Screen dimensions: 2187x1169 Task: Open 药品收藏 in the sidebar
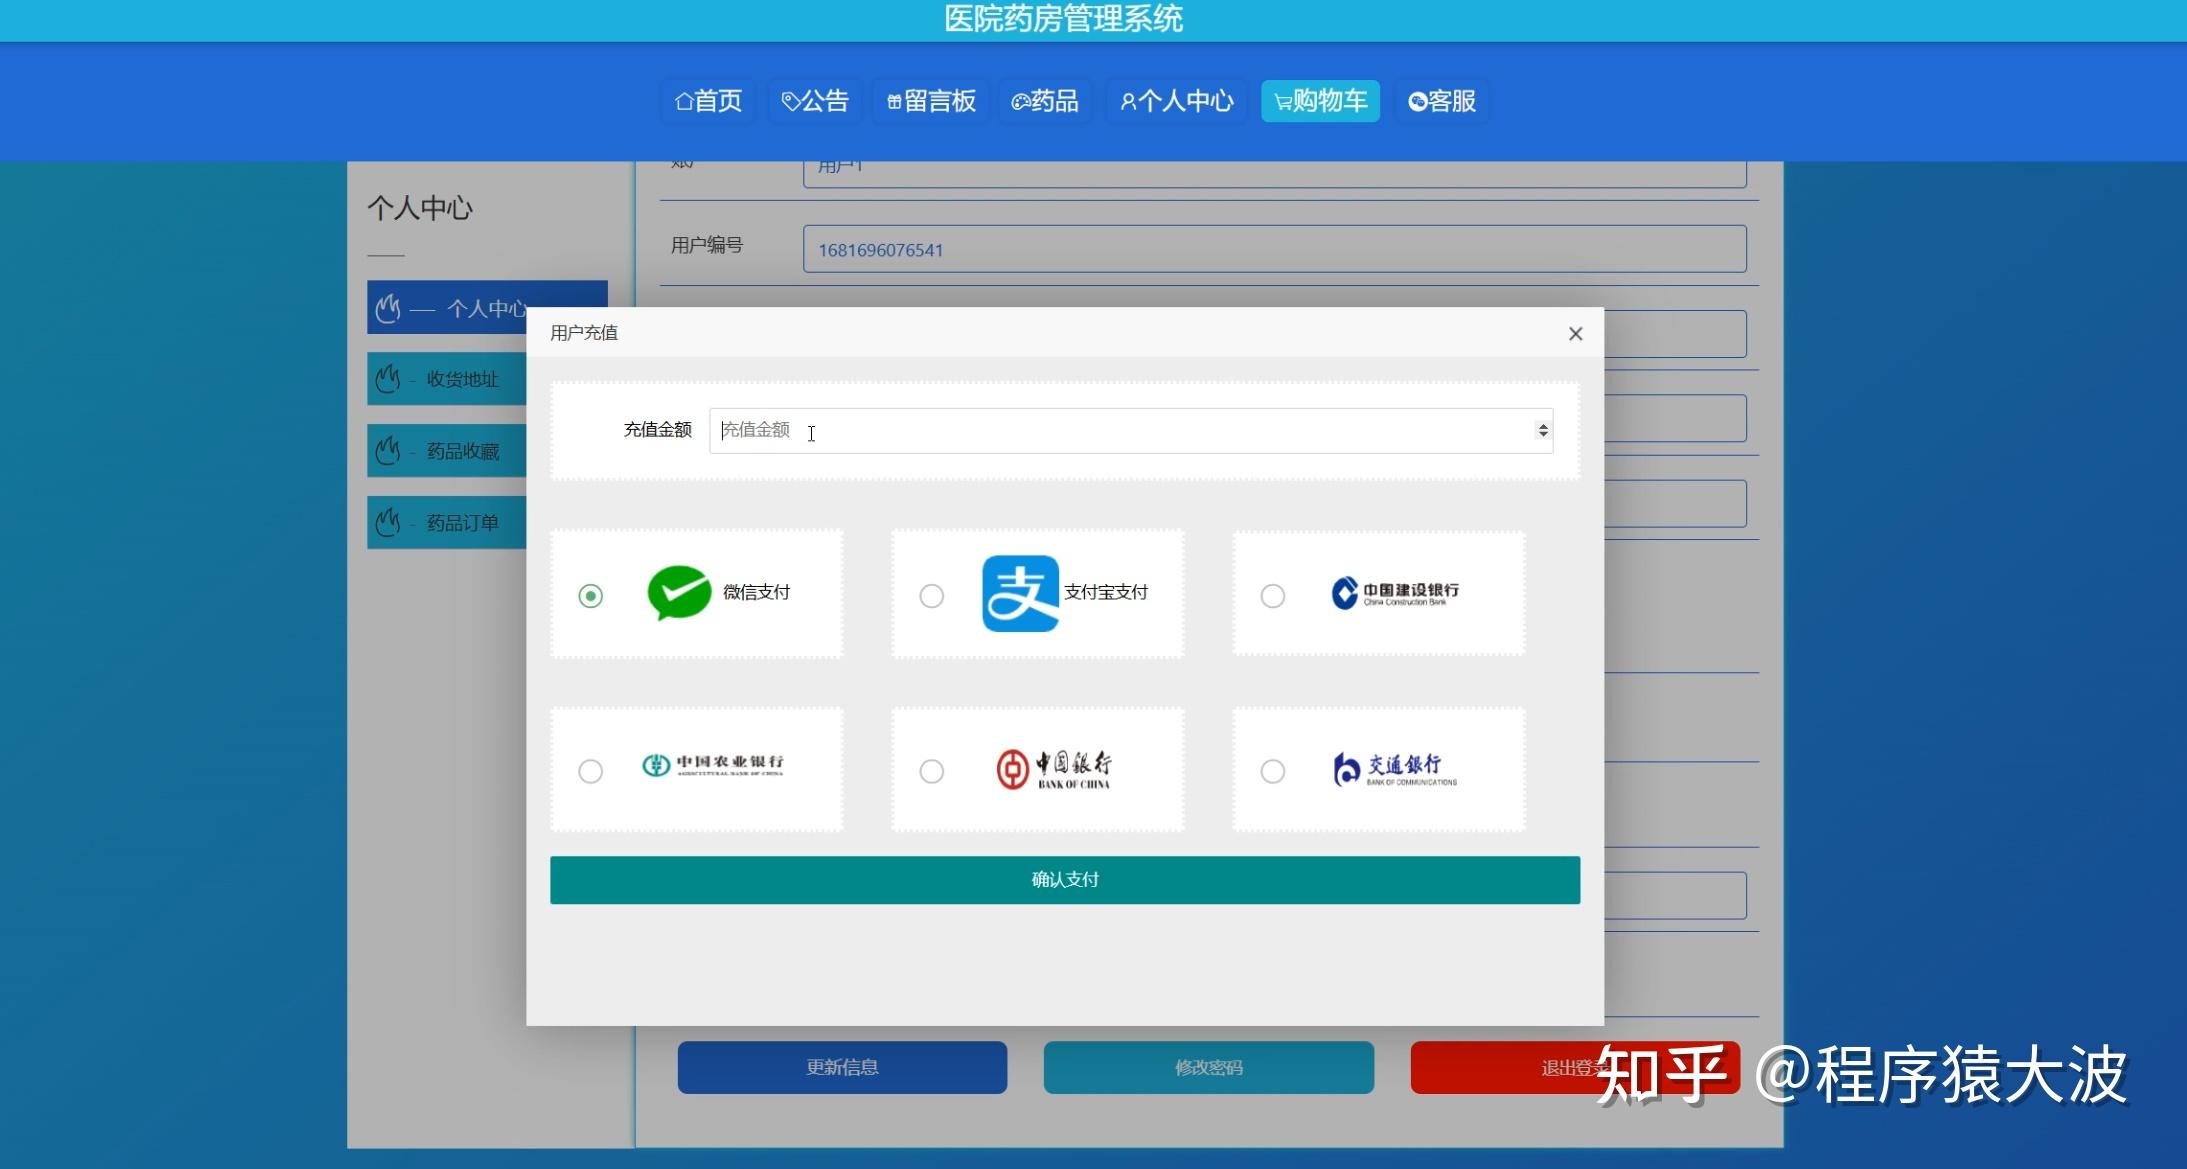462,450
